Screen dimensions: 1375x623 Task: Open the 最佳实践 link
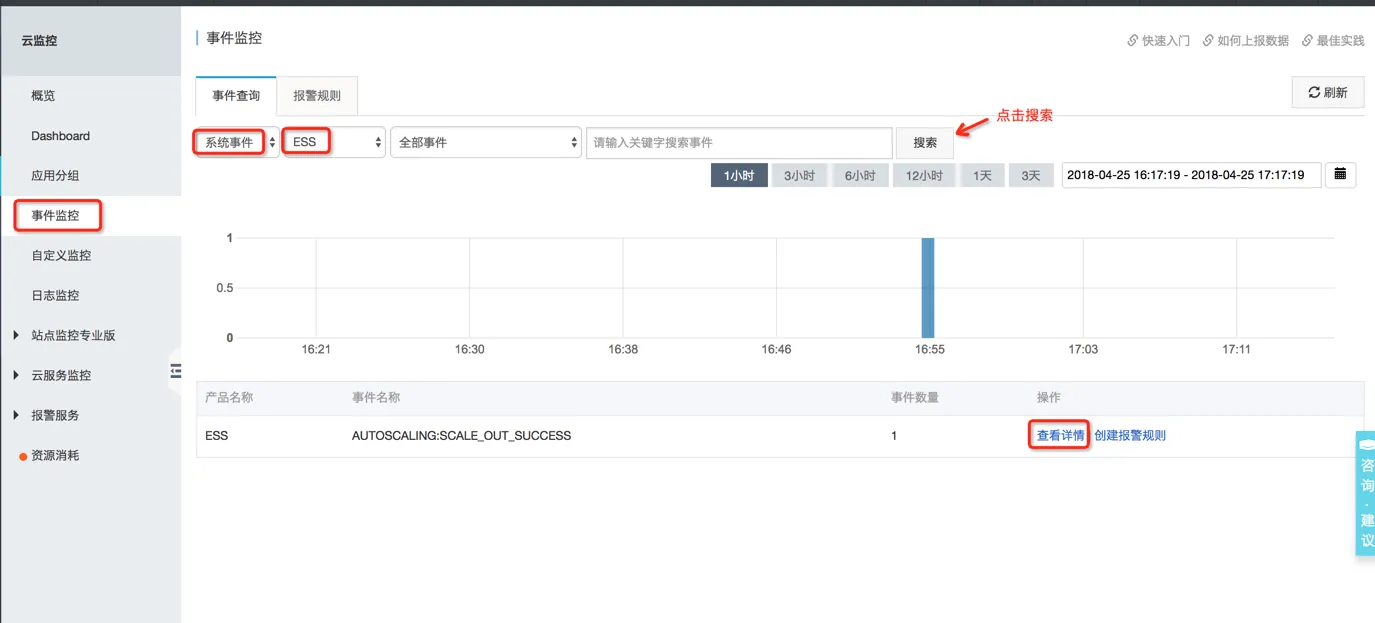[1333, 41]
